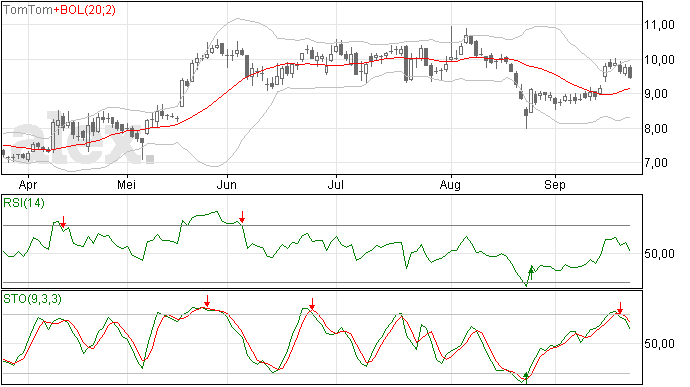This screenshot has height=387, width=690.
Task: Select the 10,00 price axis label
Action: (x=659, y=59)
